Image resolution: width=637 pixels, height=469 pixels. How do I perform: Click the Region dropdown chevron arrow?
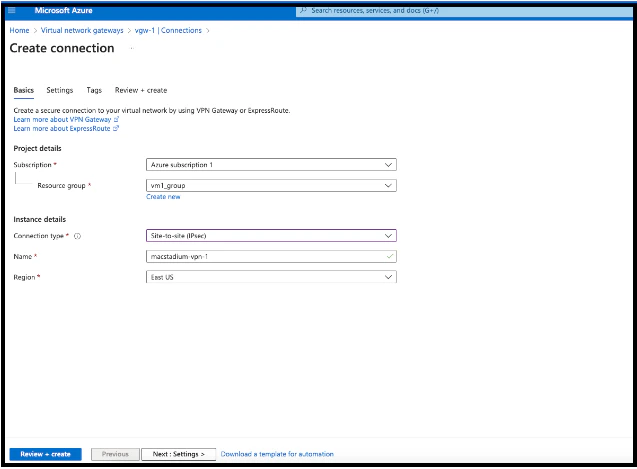[388, 277]
